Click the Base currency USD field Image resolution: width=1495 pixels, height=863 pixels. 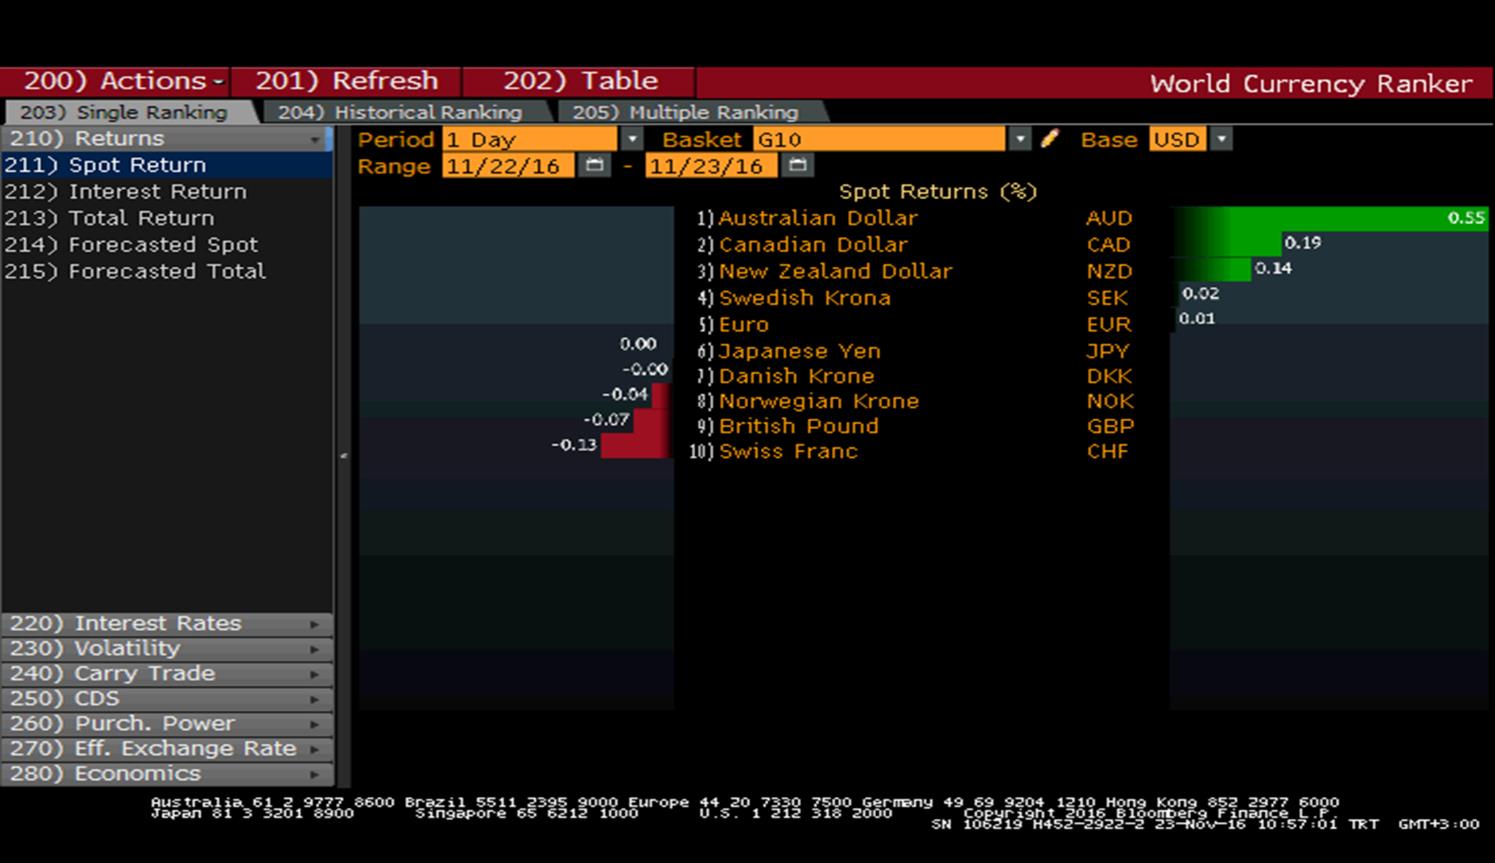(1178, 139)
